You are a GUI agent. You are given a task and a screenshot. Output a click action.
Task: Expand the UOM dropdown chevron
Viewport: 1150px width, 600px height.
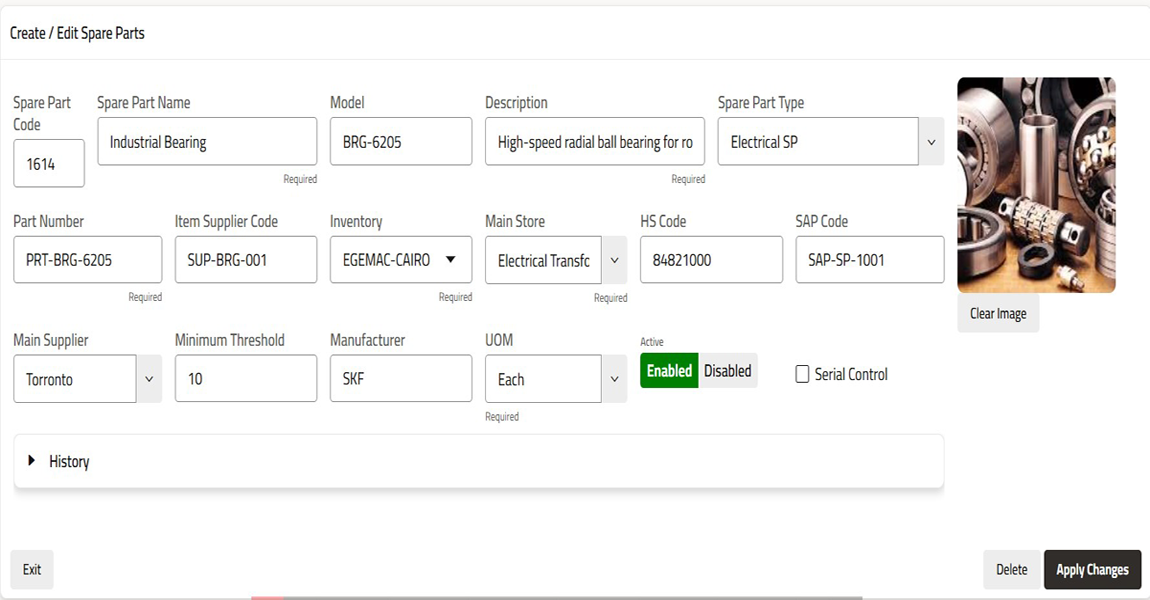pos(614,379)
